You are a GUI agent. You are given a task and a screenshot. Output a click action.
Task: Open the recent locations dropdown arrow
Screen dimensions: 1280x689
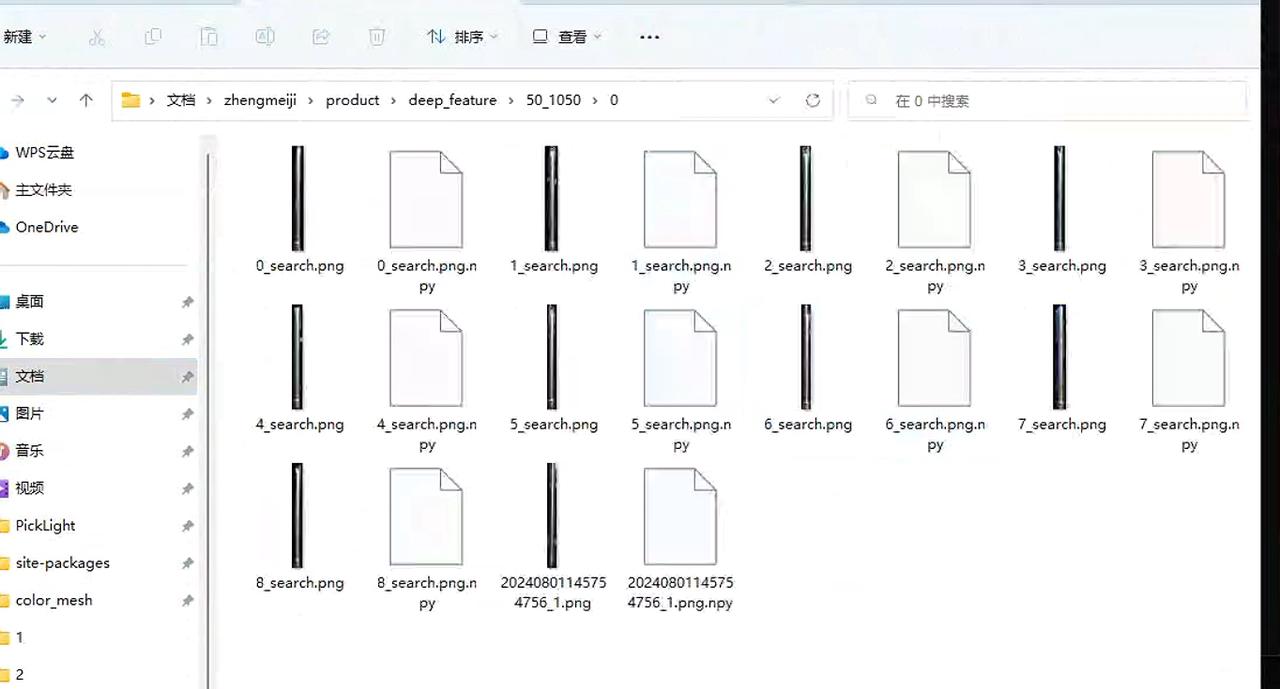pyautogui.click(x=52, y=100)
